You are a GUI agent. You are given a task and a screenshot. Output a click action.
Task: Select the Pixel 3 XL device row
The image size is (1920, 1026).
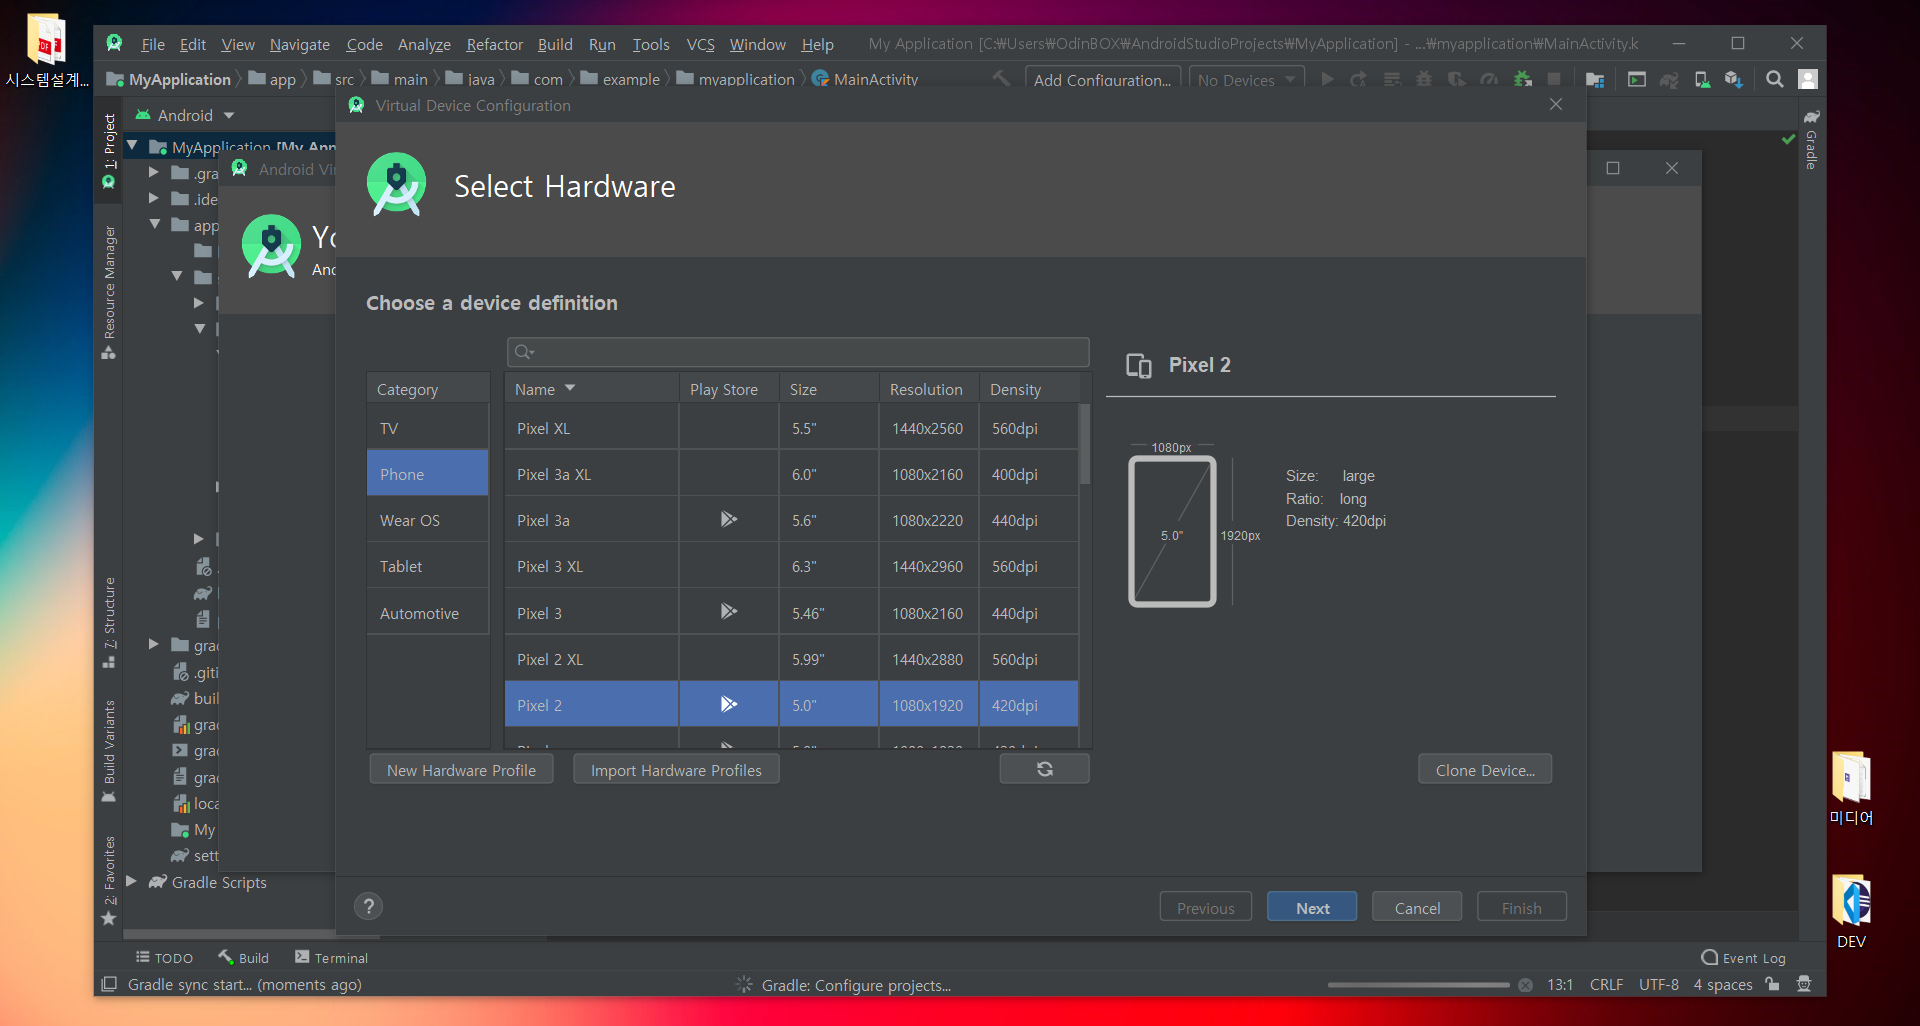pyautogui.click(x=791, y=566)
